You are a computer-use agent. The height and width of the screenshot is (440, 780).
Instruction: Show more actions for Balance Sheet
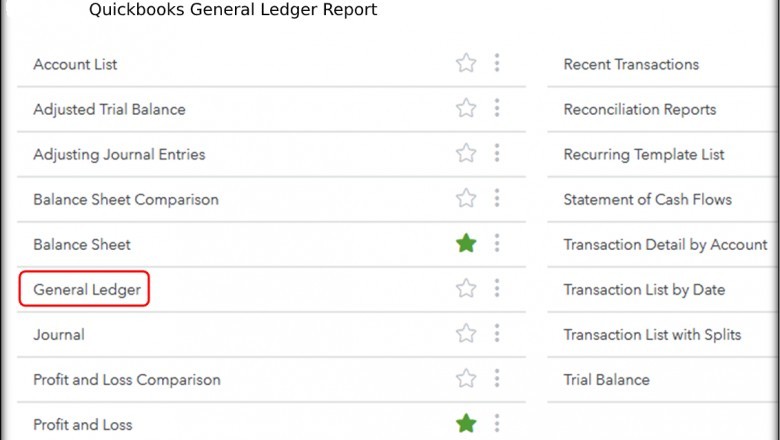pyautogui.click(x=497, y=244)
